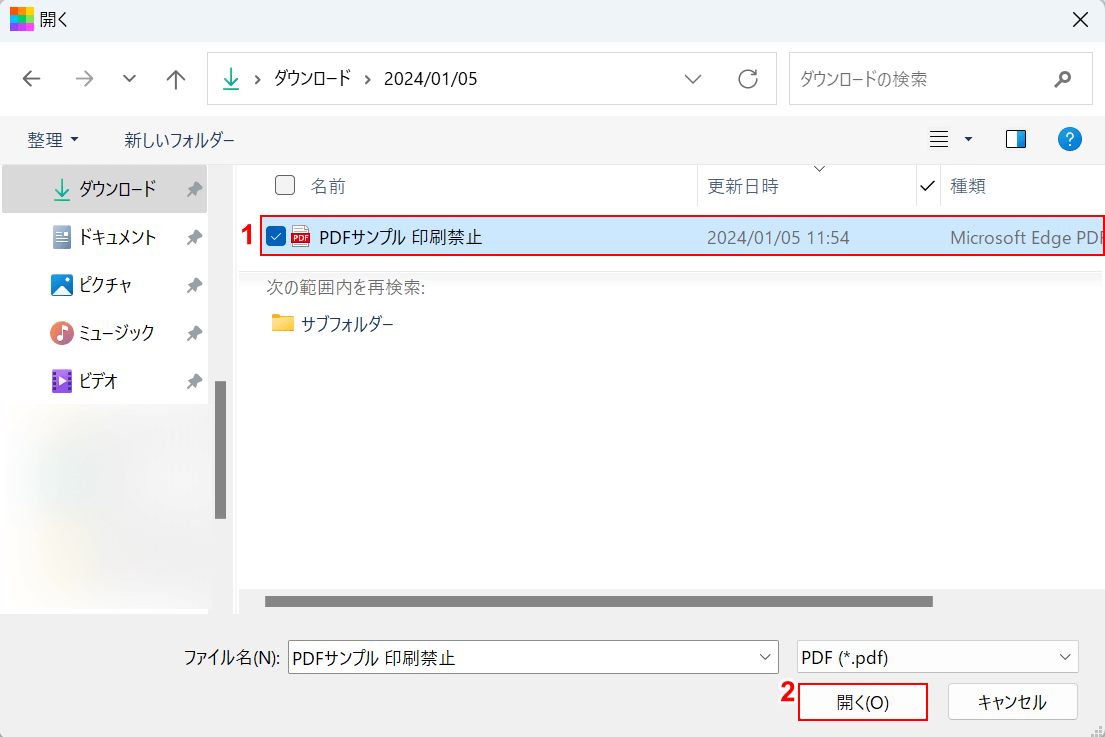Click the キャンセル button

click(1012, 702)
